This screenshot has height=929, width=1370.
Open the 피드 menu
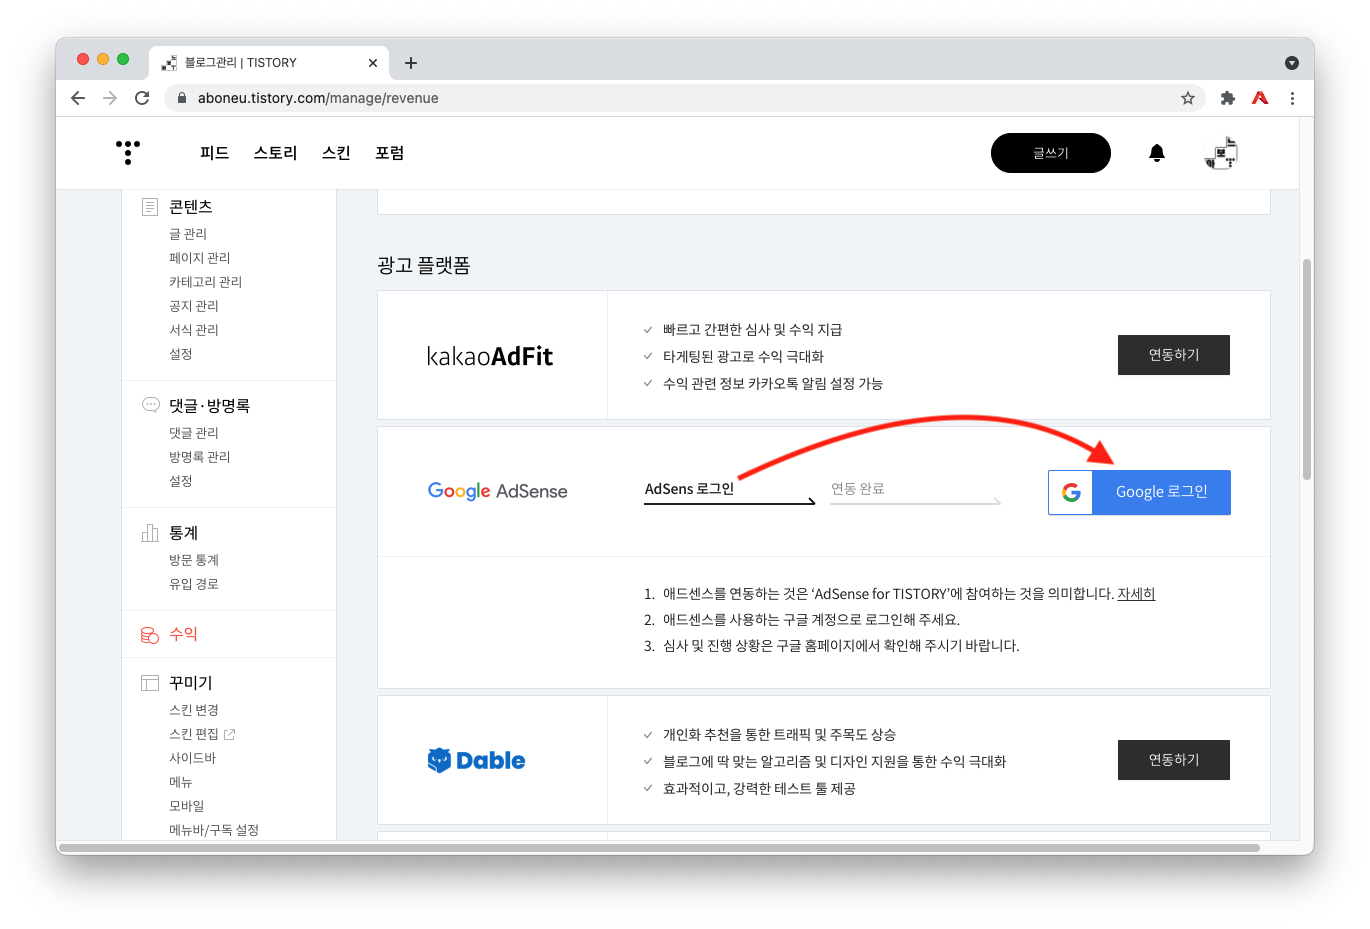214,153
